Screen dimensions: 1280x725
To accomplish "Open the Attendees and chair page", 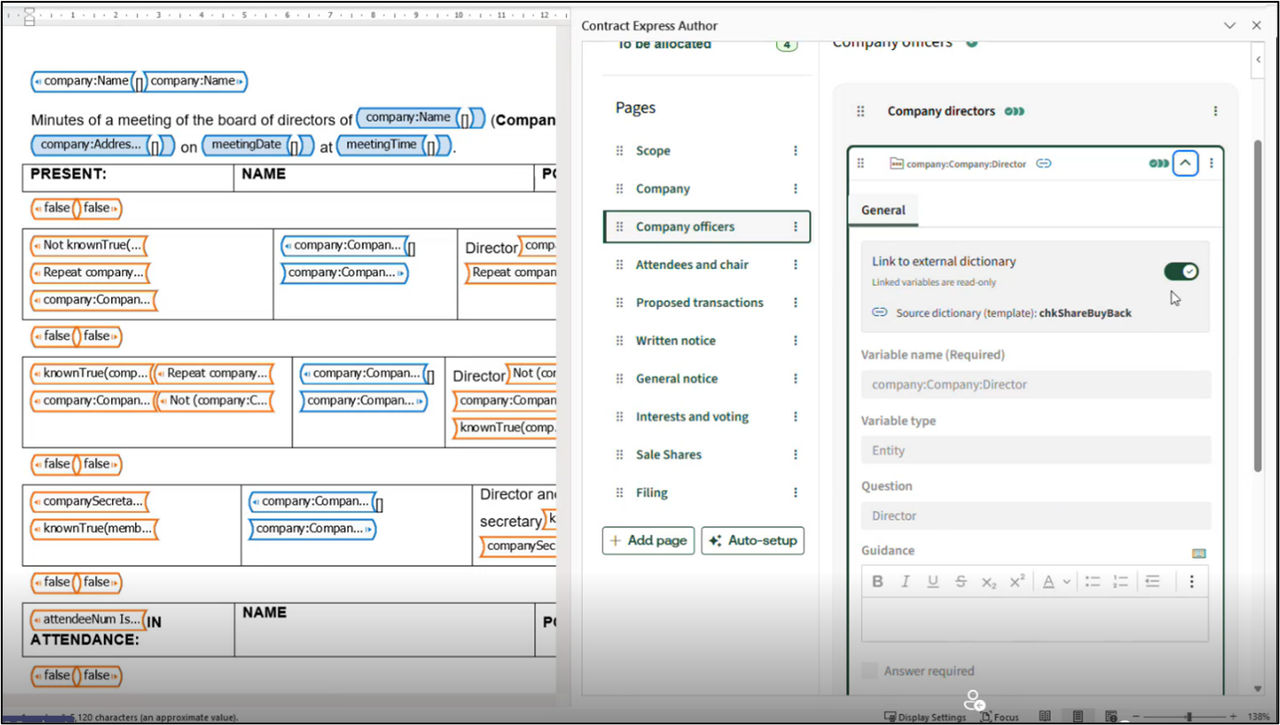I will [692, 265].
